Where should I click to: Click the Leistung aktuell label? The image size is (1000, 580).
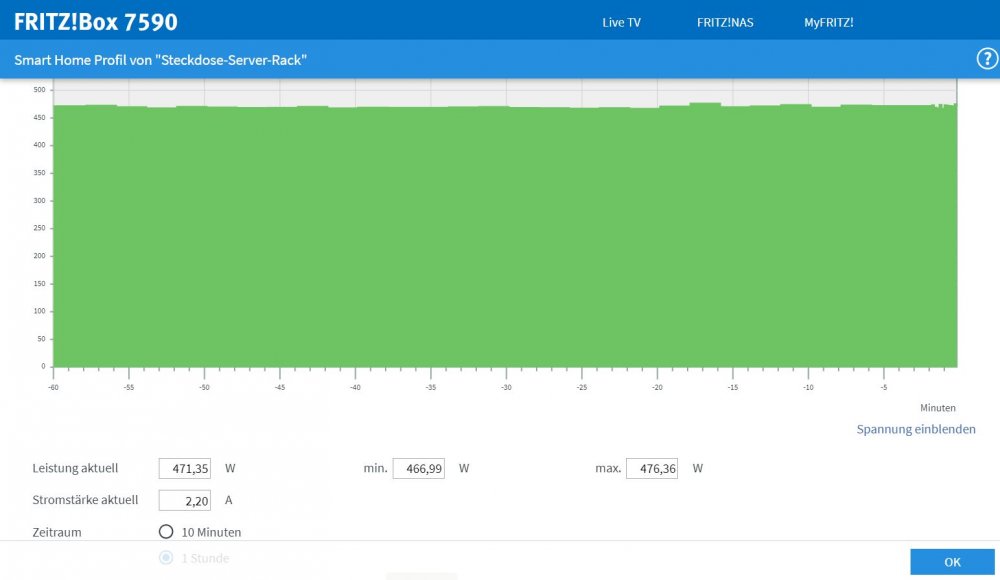(75, 468)
